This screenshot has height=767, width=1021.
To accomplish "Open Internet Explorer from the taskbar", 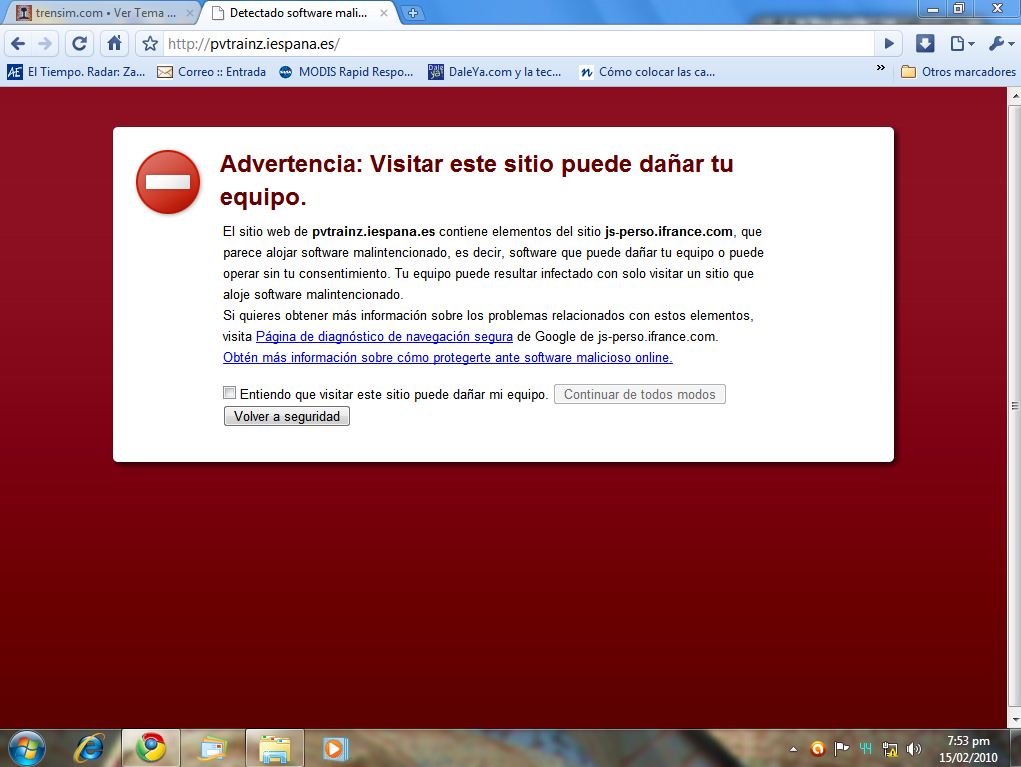I will [91, 747].
